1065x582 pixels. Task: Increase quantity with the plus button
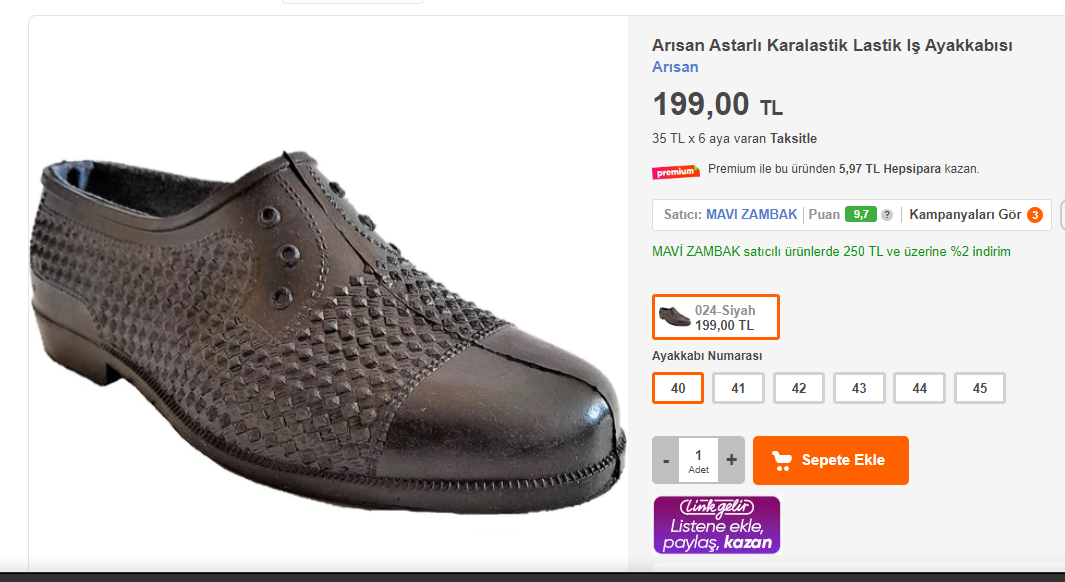[x=731, y=461]
